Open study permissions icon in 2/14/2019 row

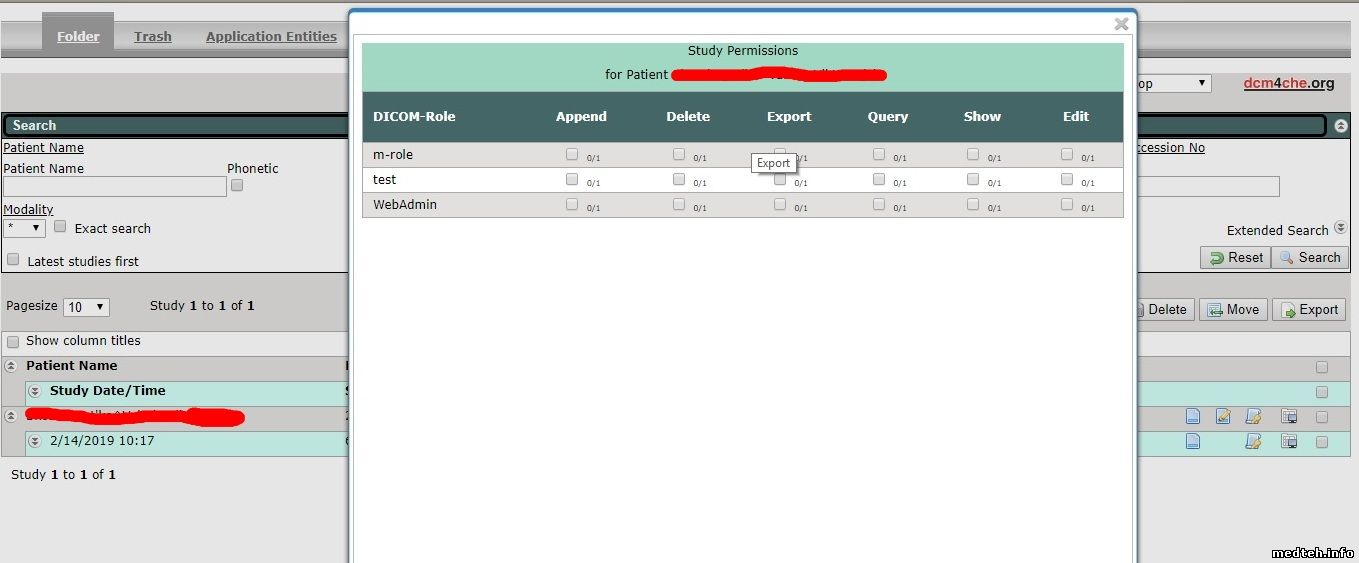pyautogui.click(x=1254, y=441)
